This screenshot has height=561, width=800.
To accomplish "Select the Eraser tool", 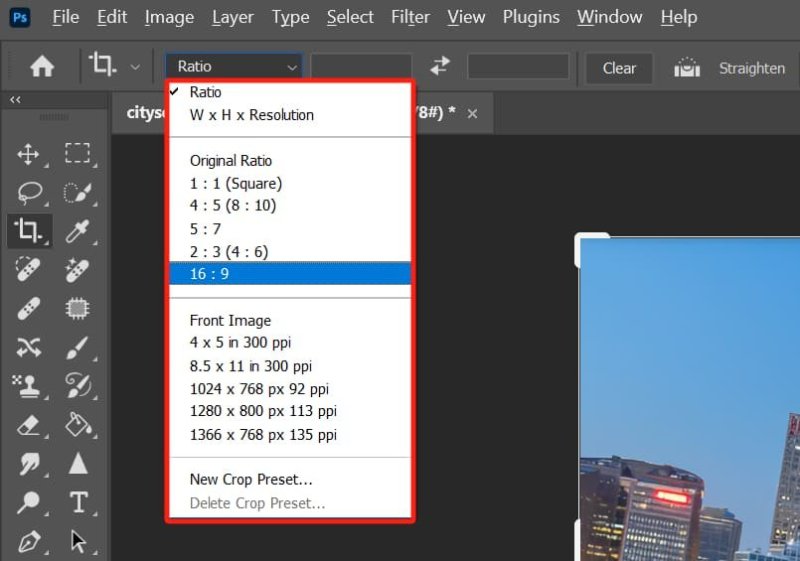I will pyautogui.click(x=28, y=424).
